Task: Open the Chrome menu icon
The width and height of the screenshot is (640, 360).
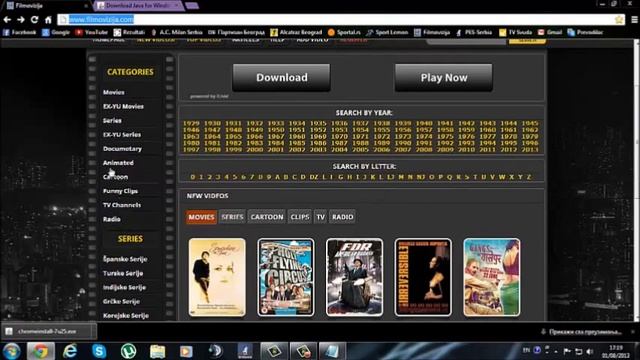Action: pyautogui.click(x=634, y=19)
